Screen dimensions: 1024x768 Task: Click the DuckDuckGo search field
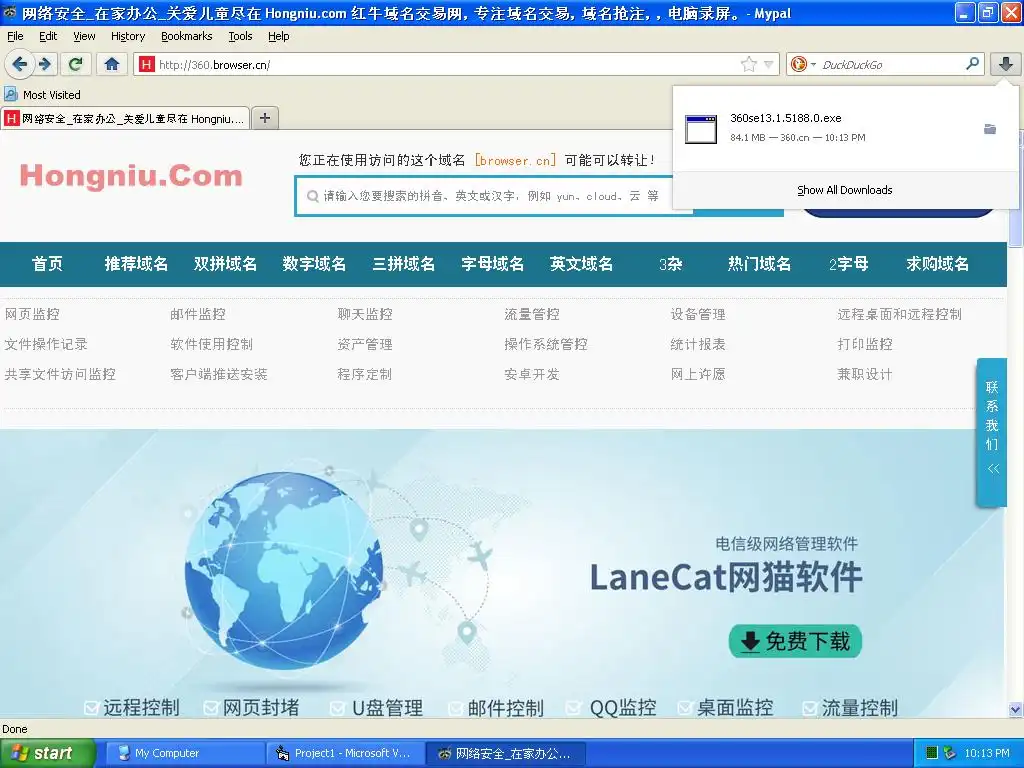(888, 64)
